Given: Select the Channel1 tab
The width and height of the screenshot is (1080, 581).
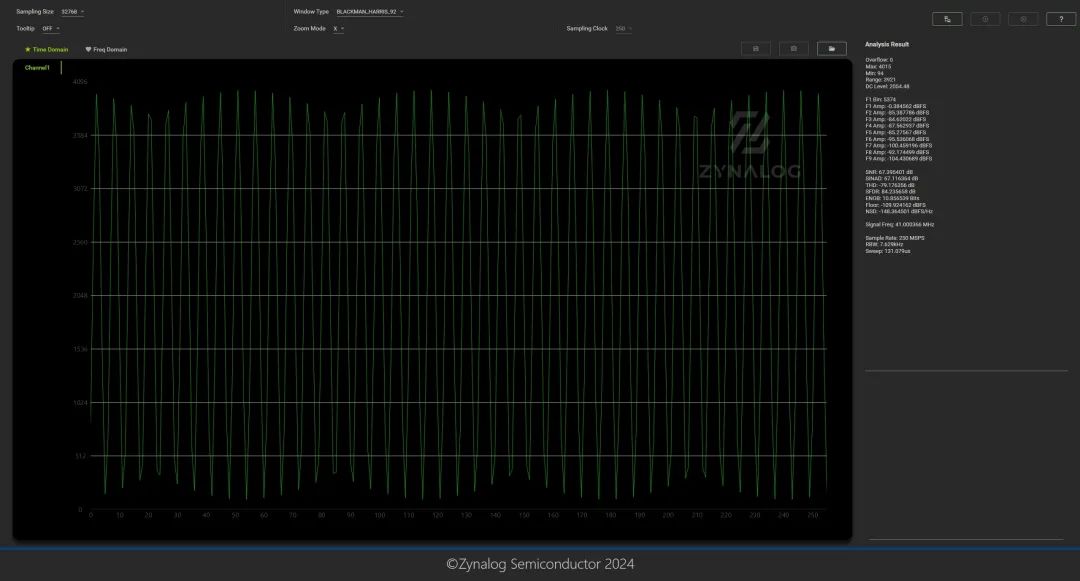Looking at the screenshot, I should point(37,68).
